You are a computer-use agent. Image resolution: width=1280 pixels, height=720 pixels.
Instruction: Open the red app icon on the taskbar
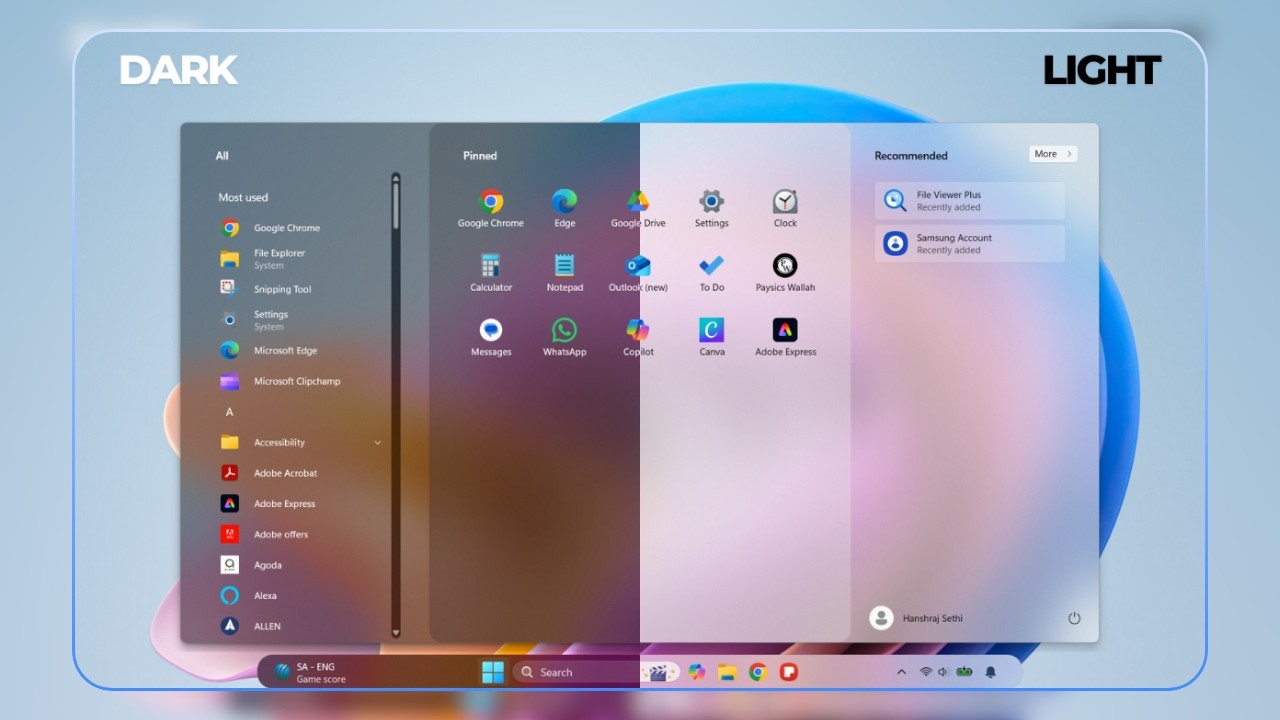coord(789,672)
